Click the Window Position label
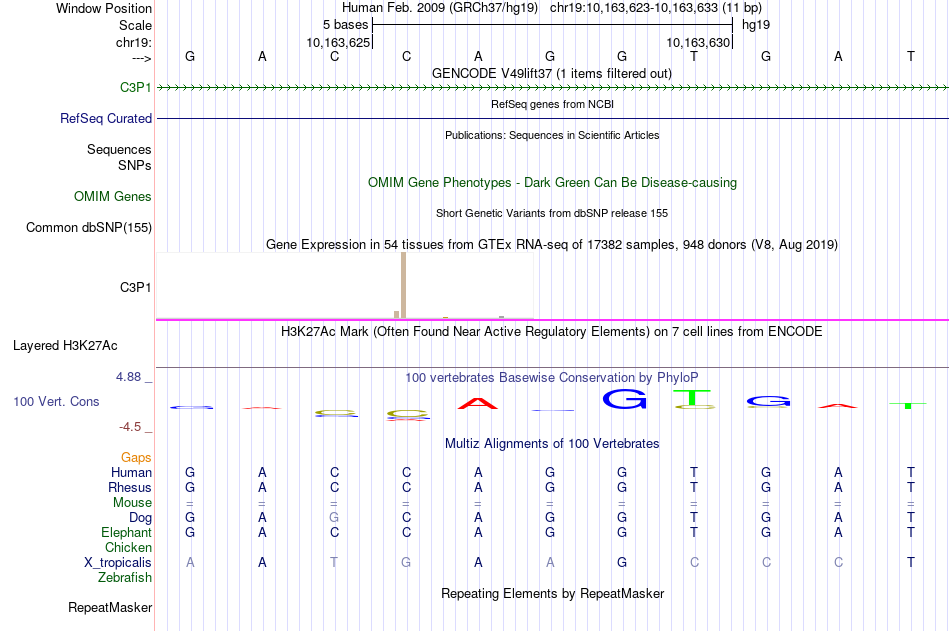Screen dimensions: 950x631 tap(104, 8)
